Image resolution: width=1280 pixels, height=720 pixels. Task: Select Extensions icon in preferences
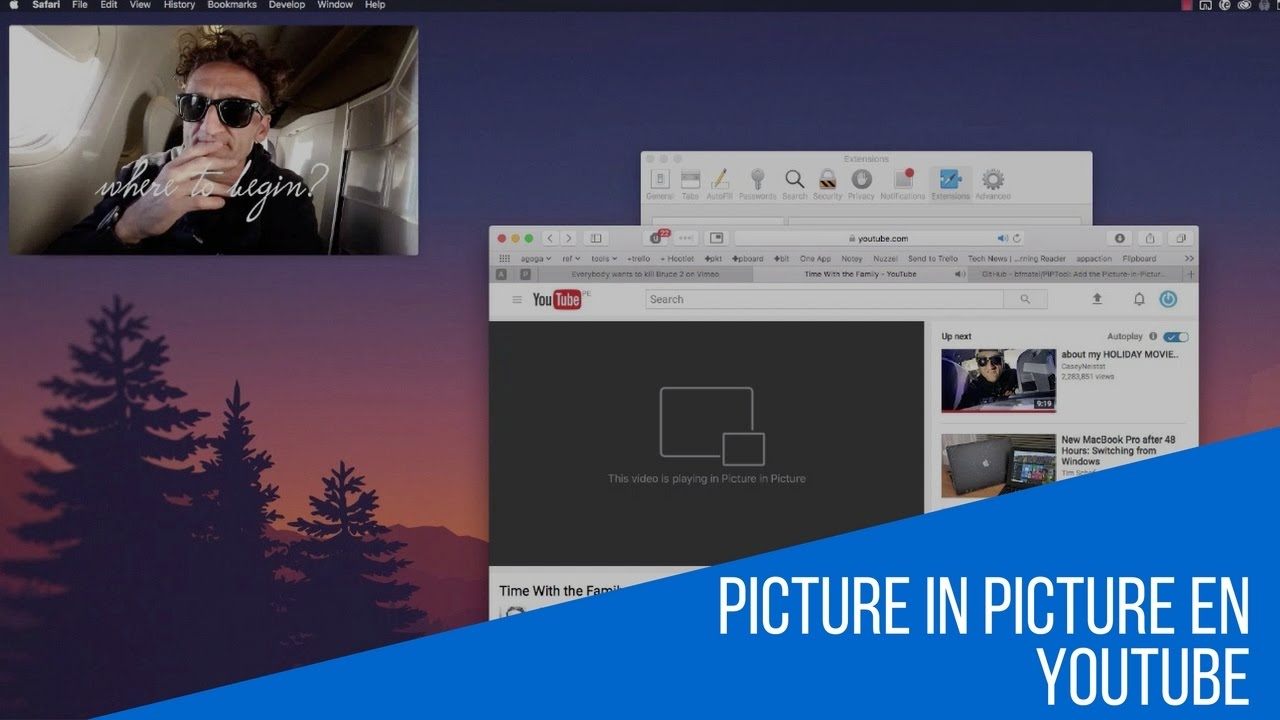pyautogui.click(x=950, y=184)
